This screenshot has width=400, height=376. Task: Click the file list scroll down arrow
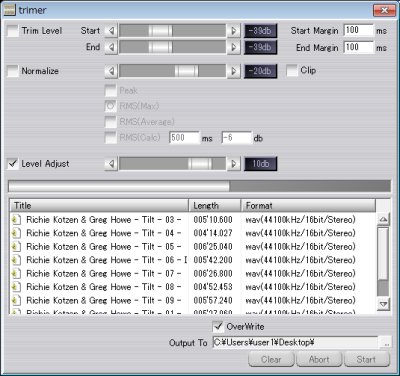coord(384,304)
